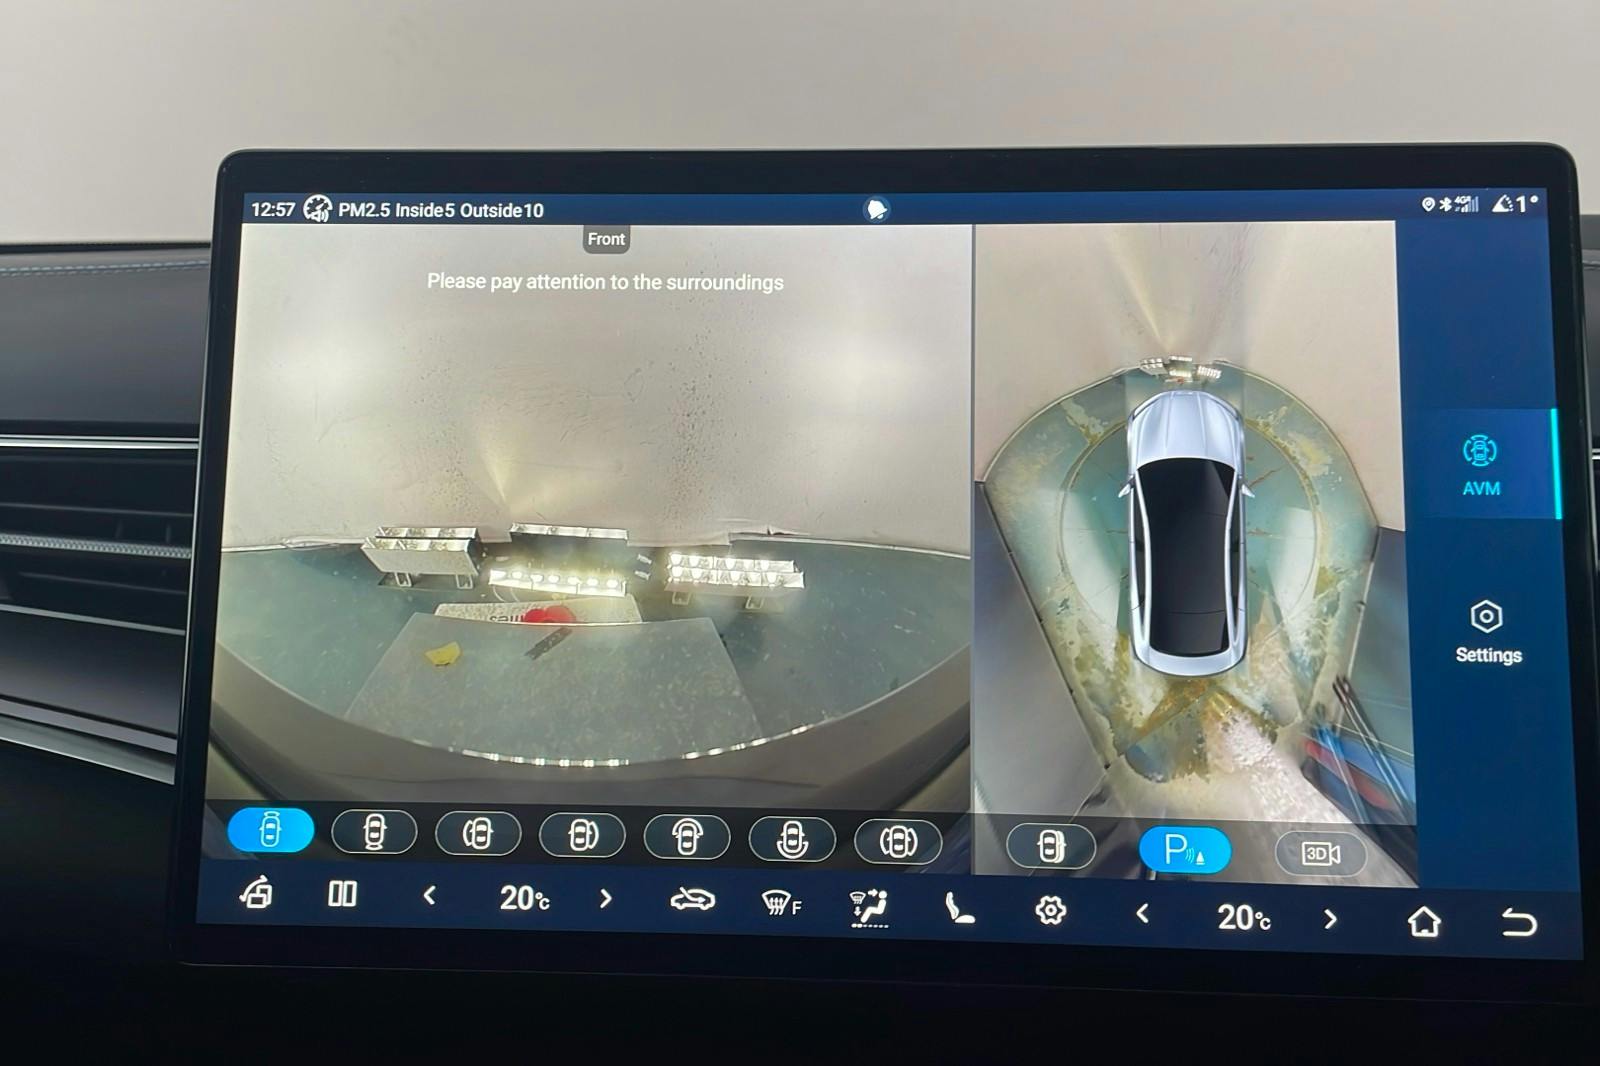Switch to the rear camera view

pos(374,832)
